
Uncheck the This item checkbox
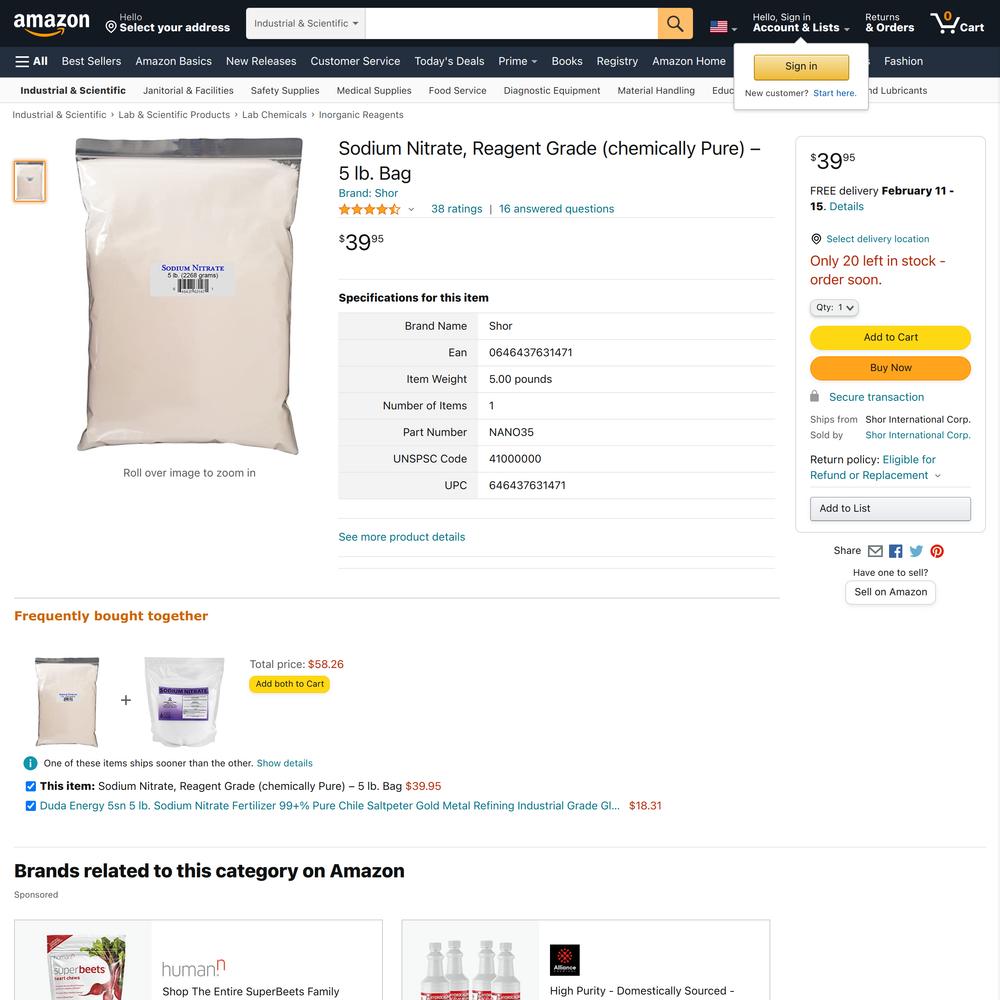pyautogui.click(x=31, y=786)
